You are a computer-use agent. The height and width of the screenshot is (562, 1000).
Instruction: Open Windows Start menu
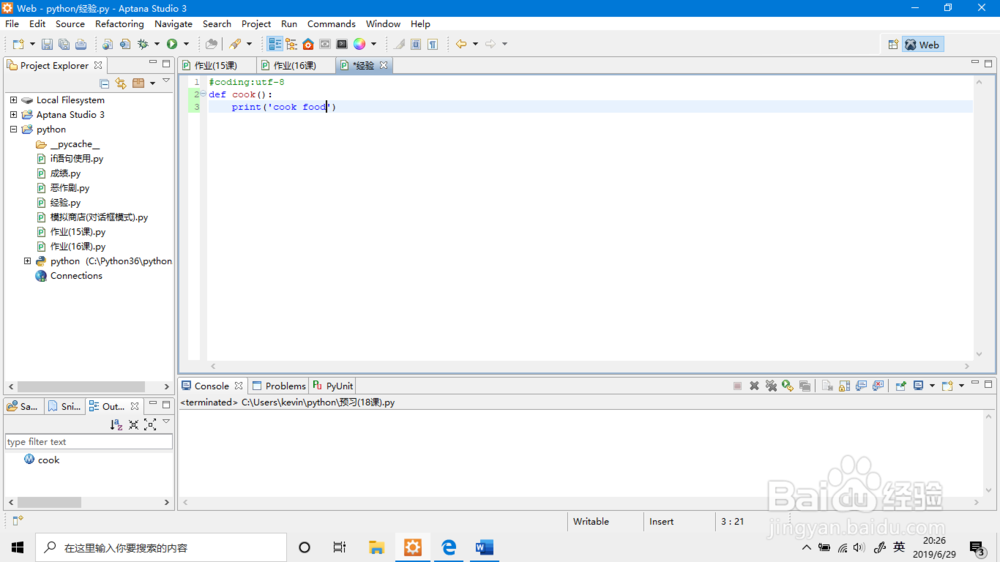[x=17, y=547]
